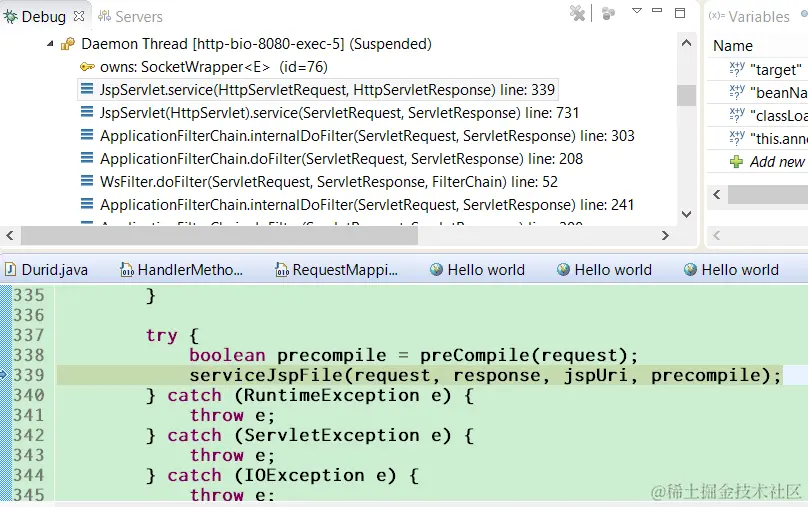Switch to HandlerMetho... editor tab
808x507 pixels.
(181, 270)
